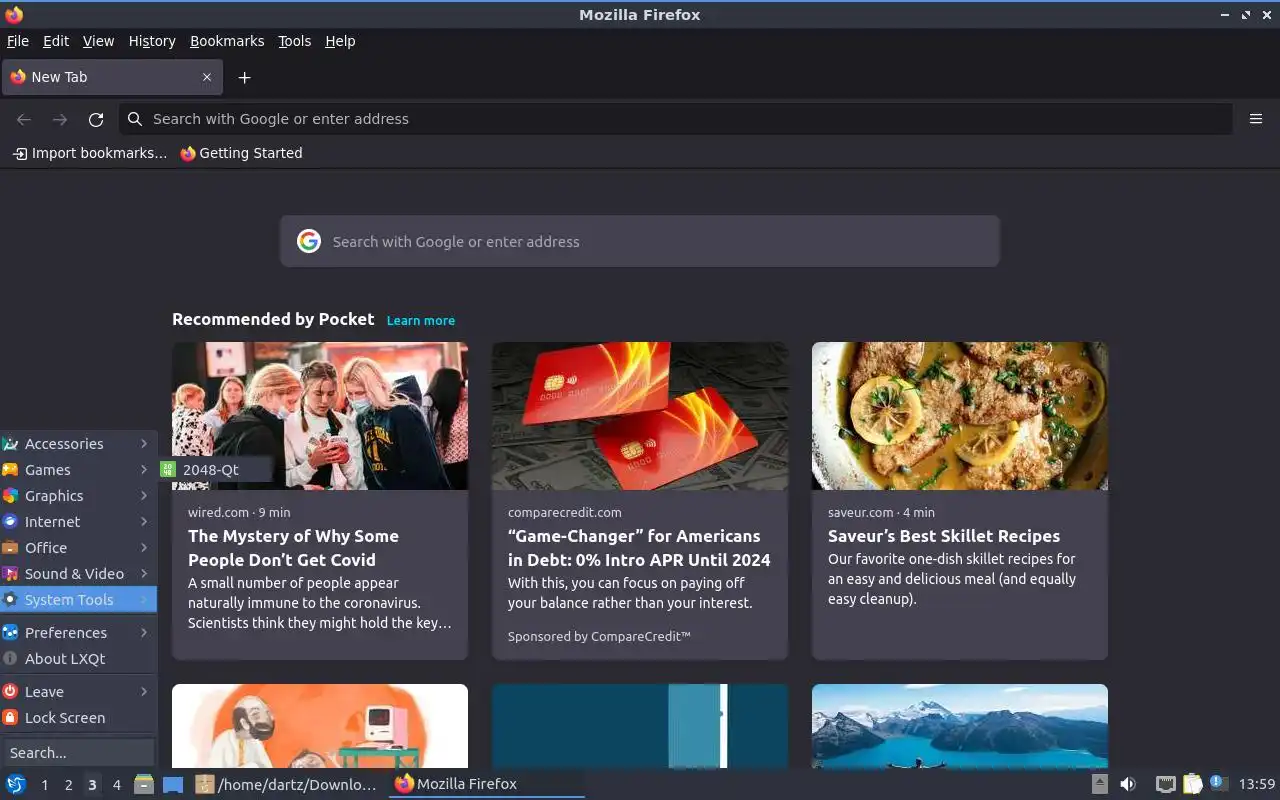1280x800 pixels.
Task: Switch to virtual desktop 3
Action: click(x=92, y=784)
